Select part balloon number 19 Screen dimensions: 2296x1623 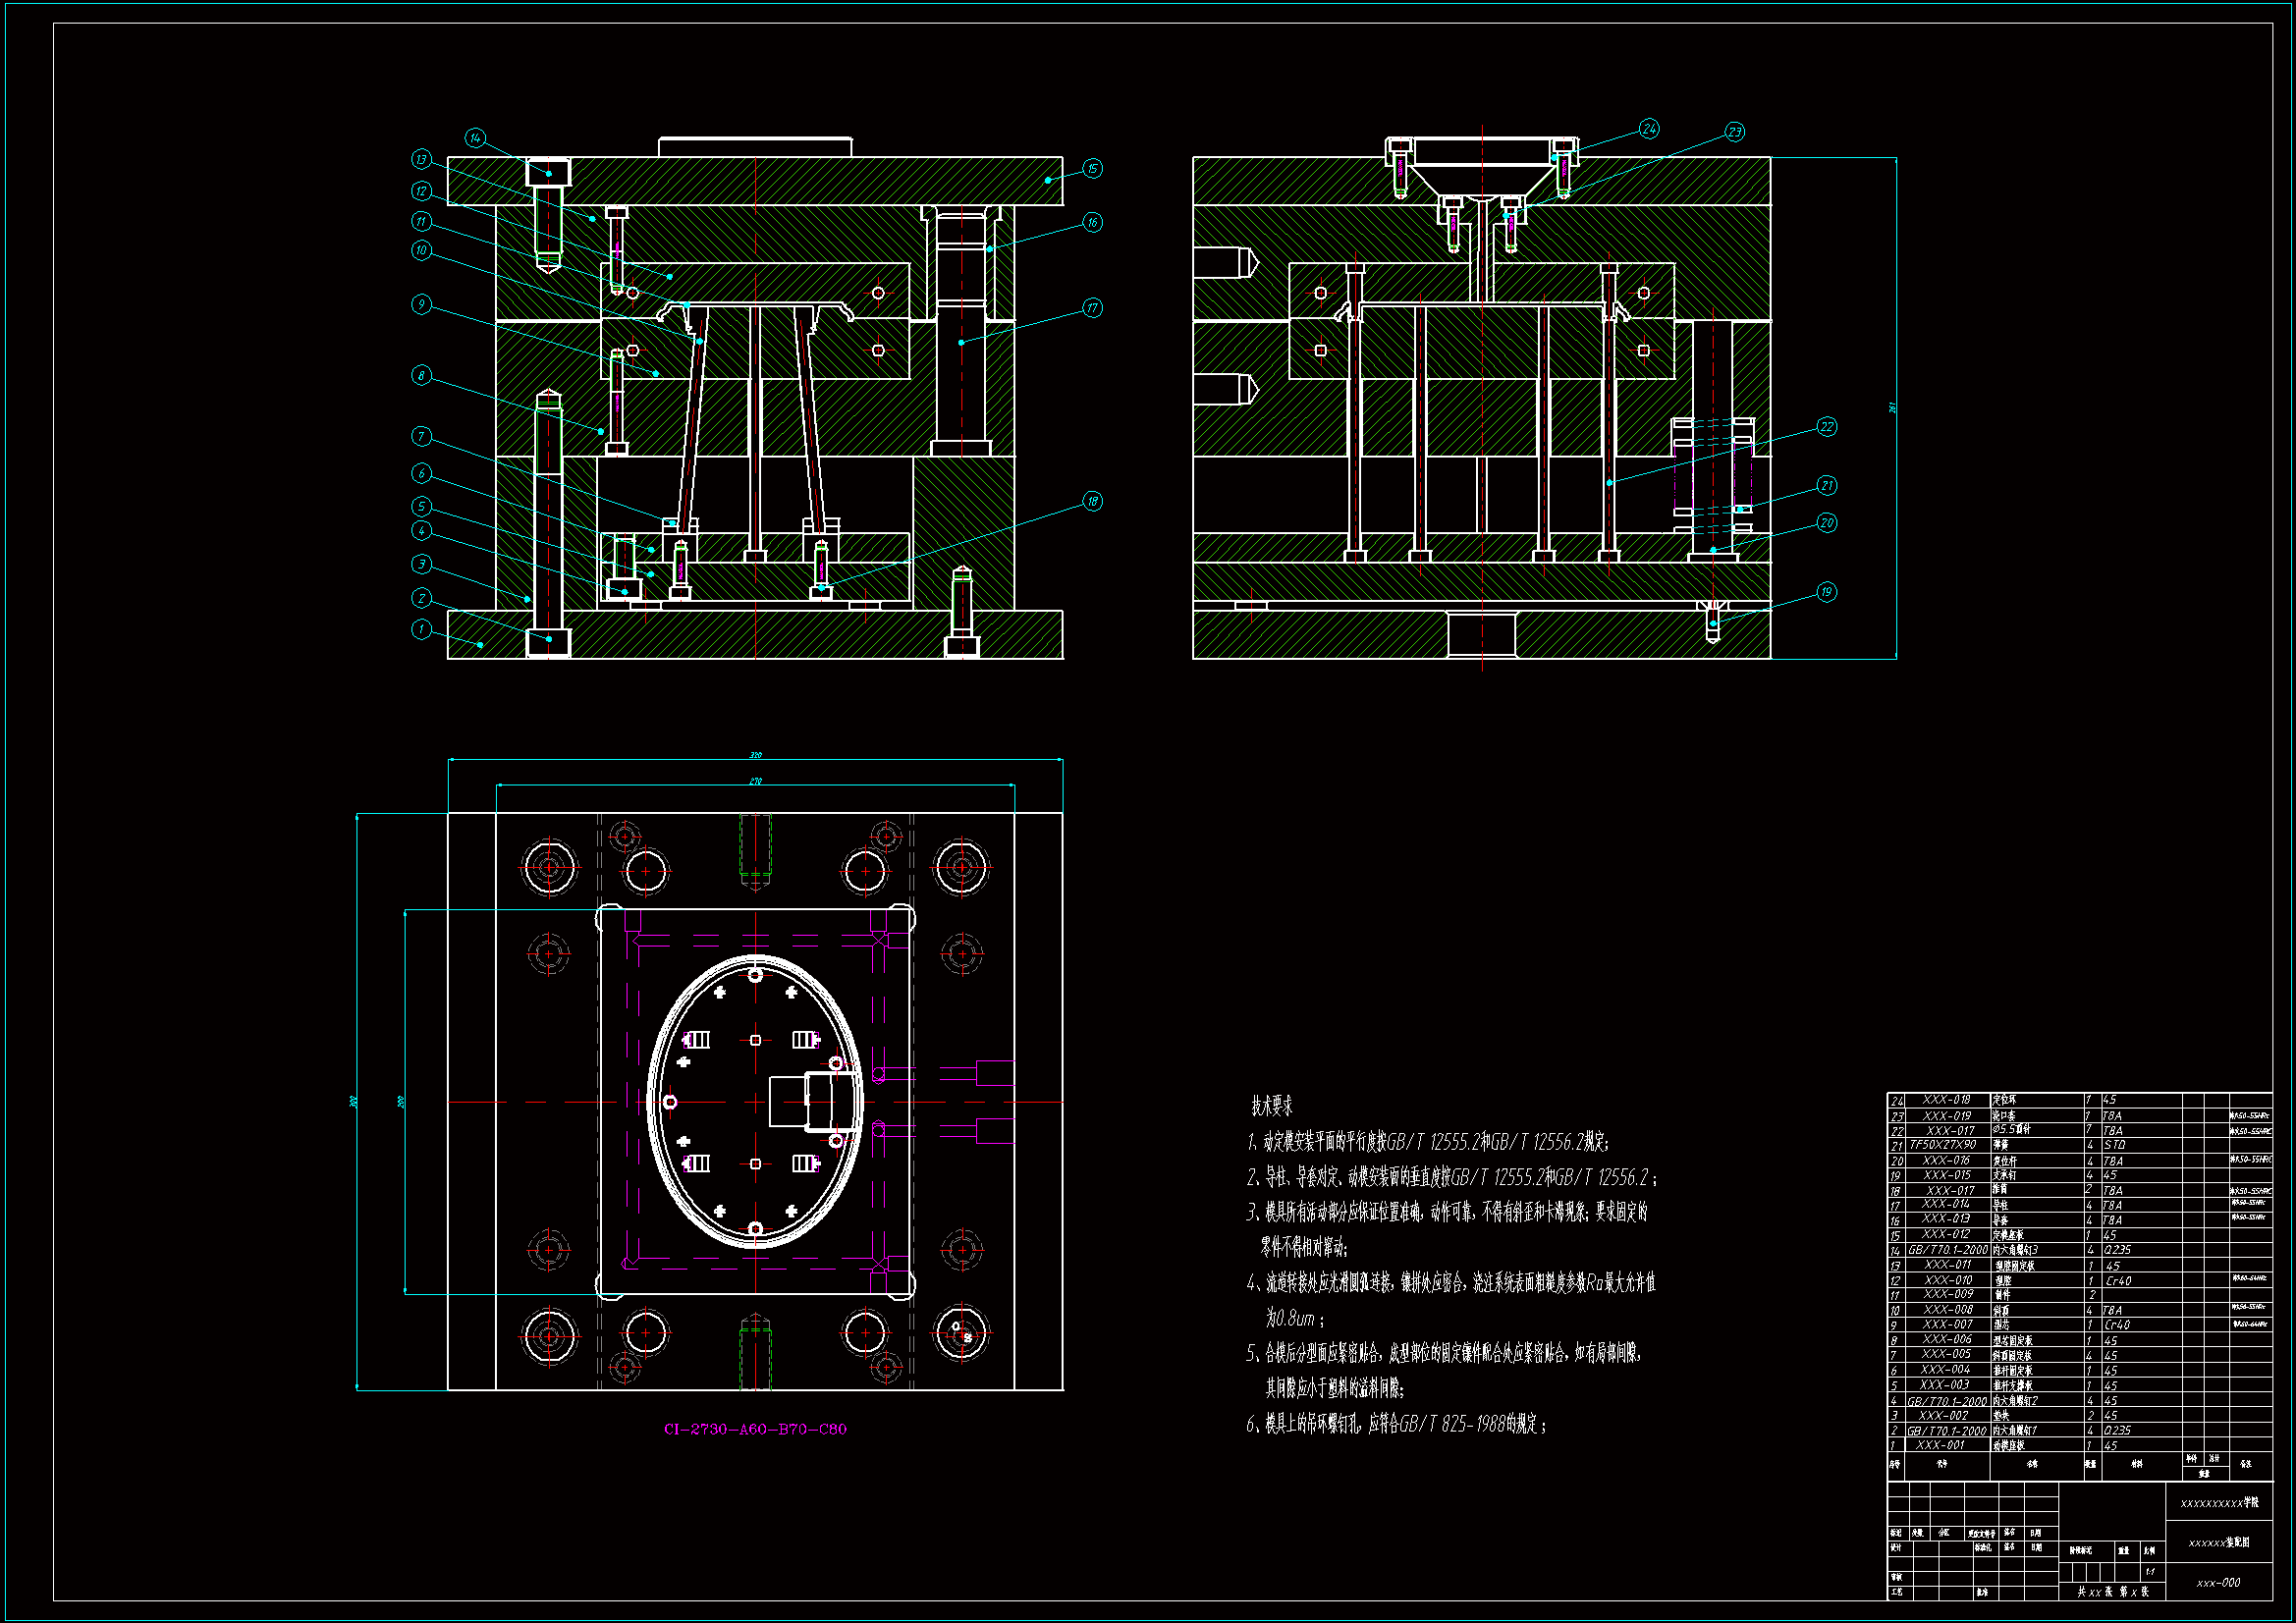coord(1826,592)
